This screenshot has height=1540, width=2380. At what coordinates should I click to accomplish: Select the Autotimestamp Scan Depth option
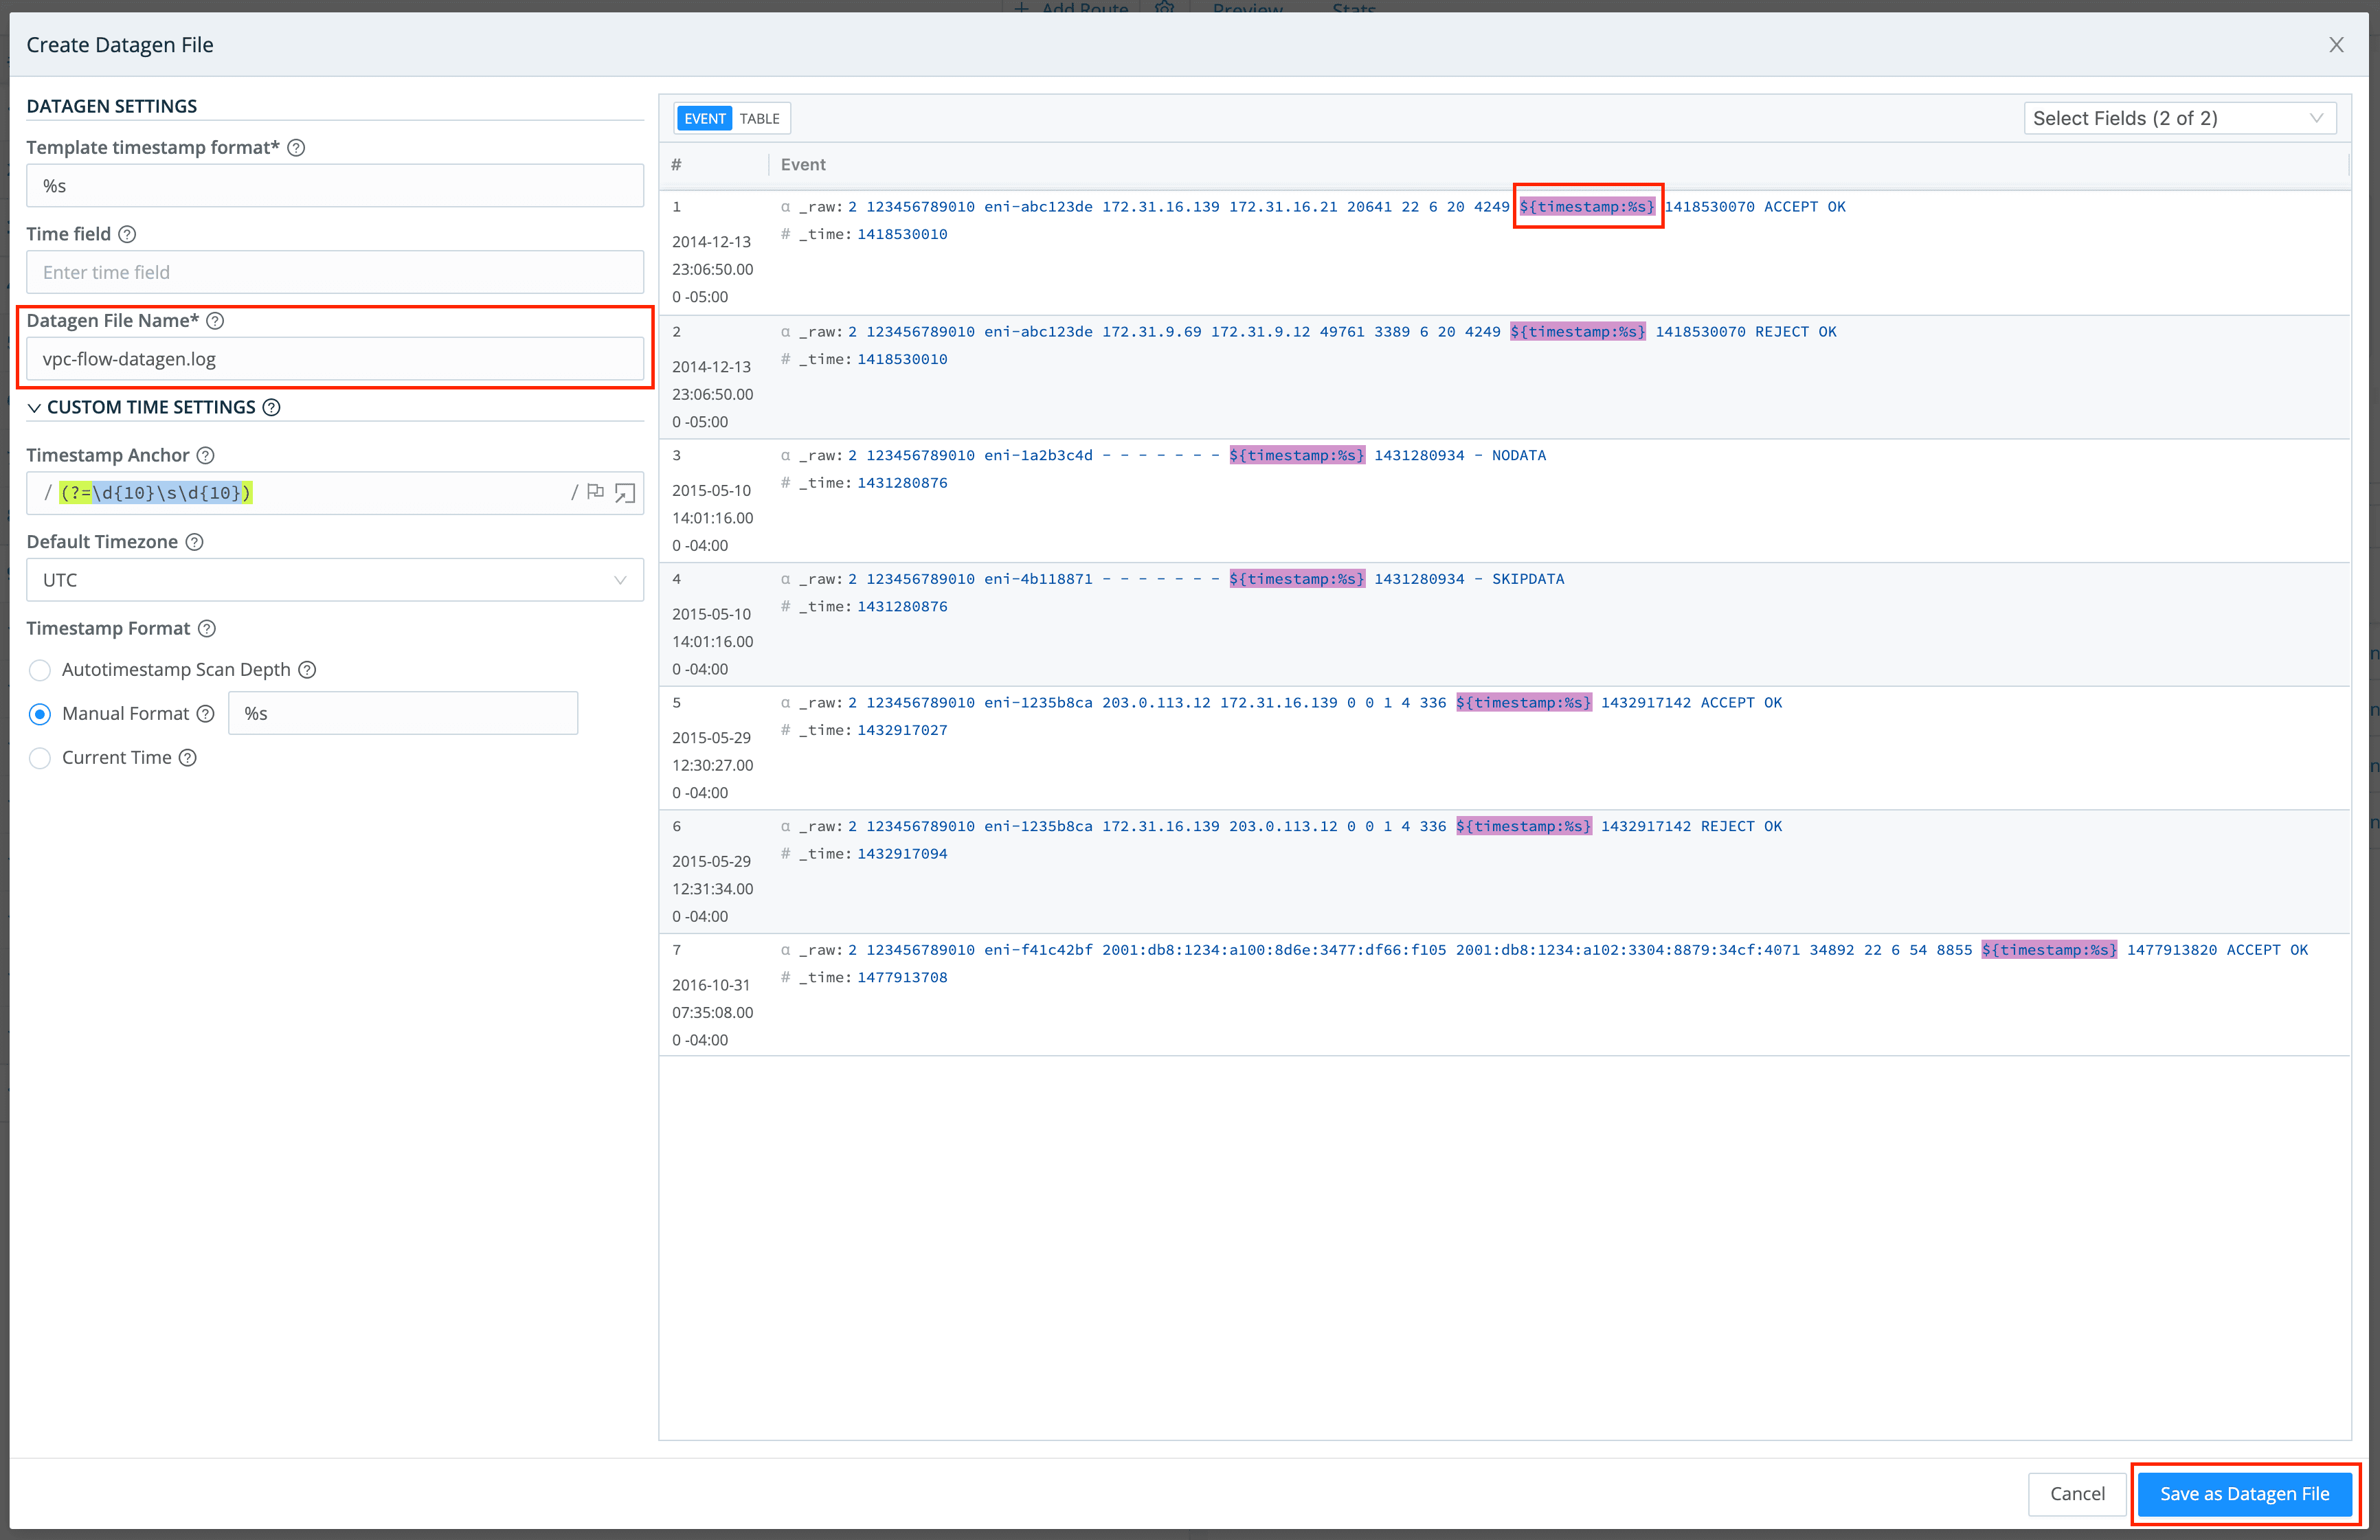click(40, 670)
